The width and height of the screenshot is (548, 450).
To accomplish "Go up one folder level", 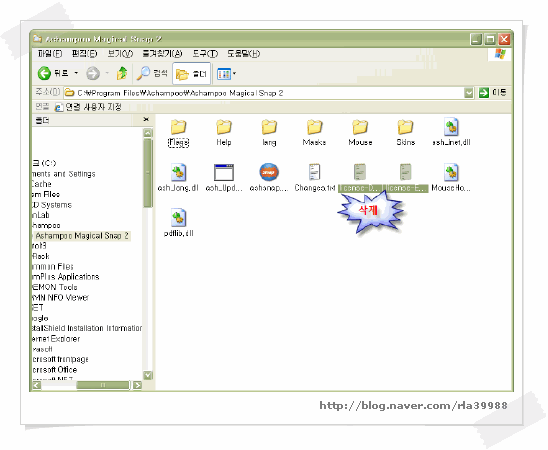I will point(122,73).
